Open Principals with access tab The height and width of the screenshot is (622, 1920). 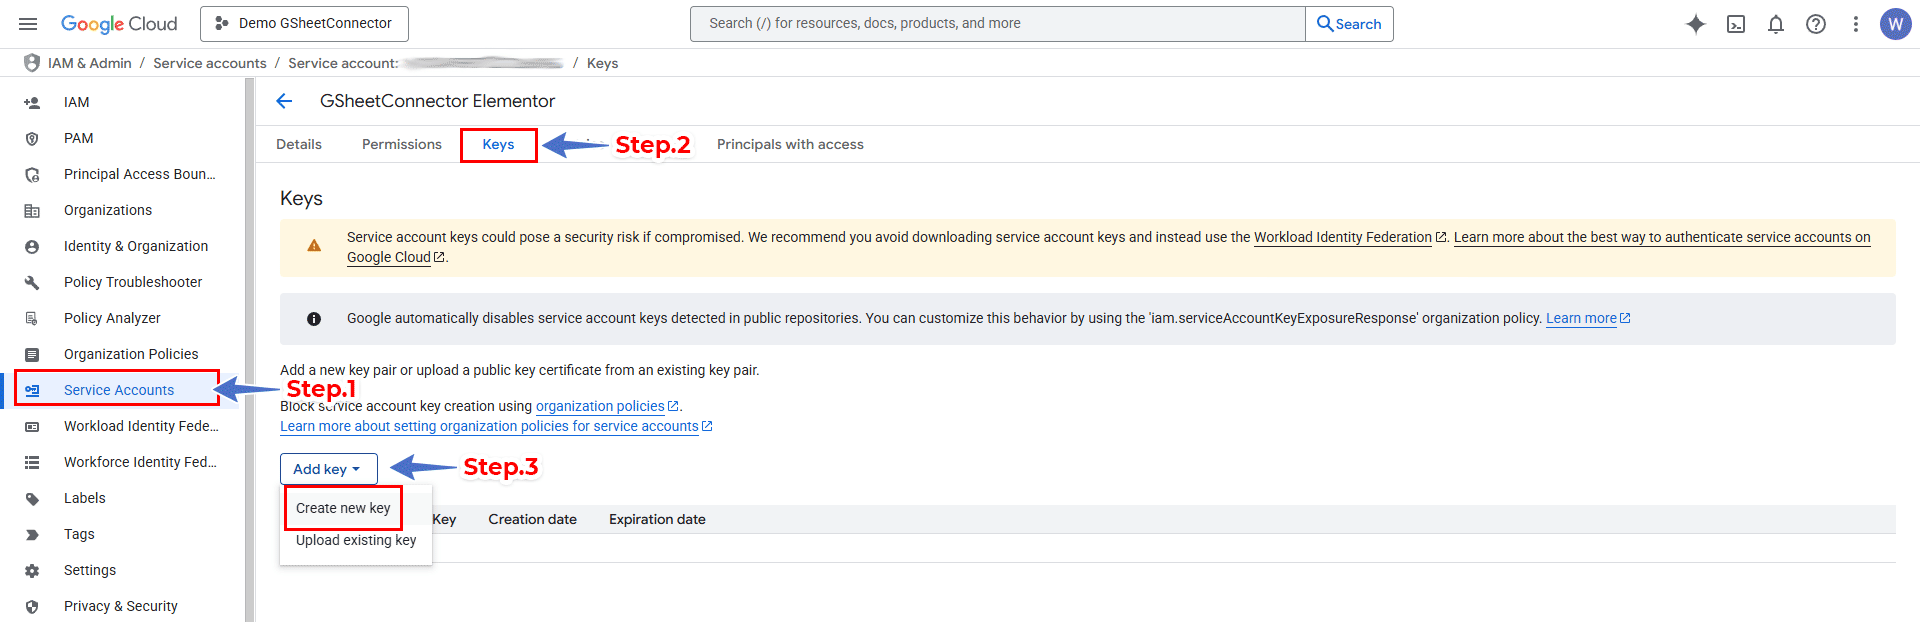pyautogui.click(x=790, y=145)
